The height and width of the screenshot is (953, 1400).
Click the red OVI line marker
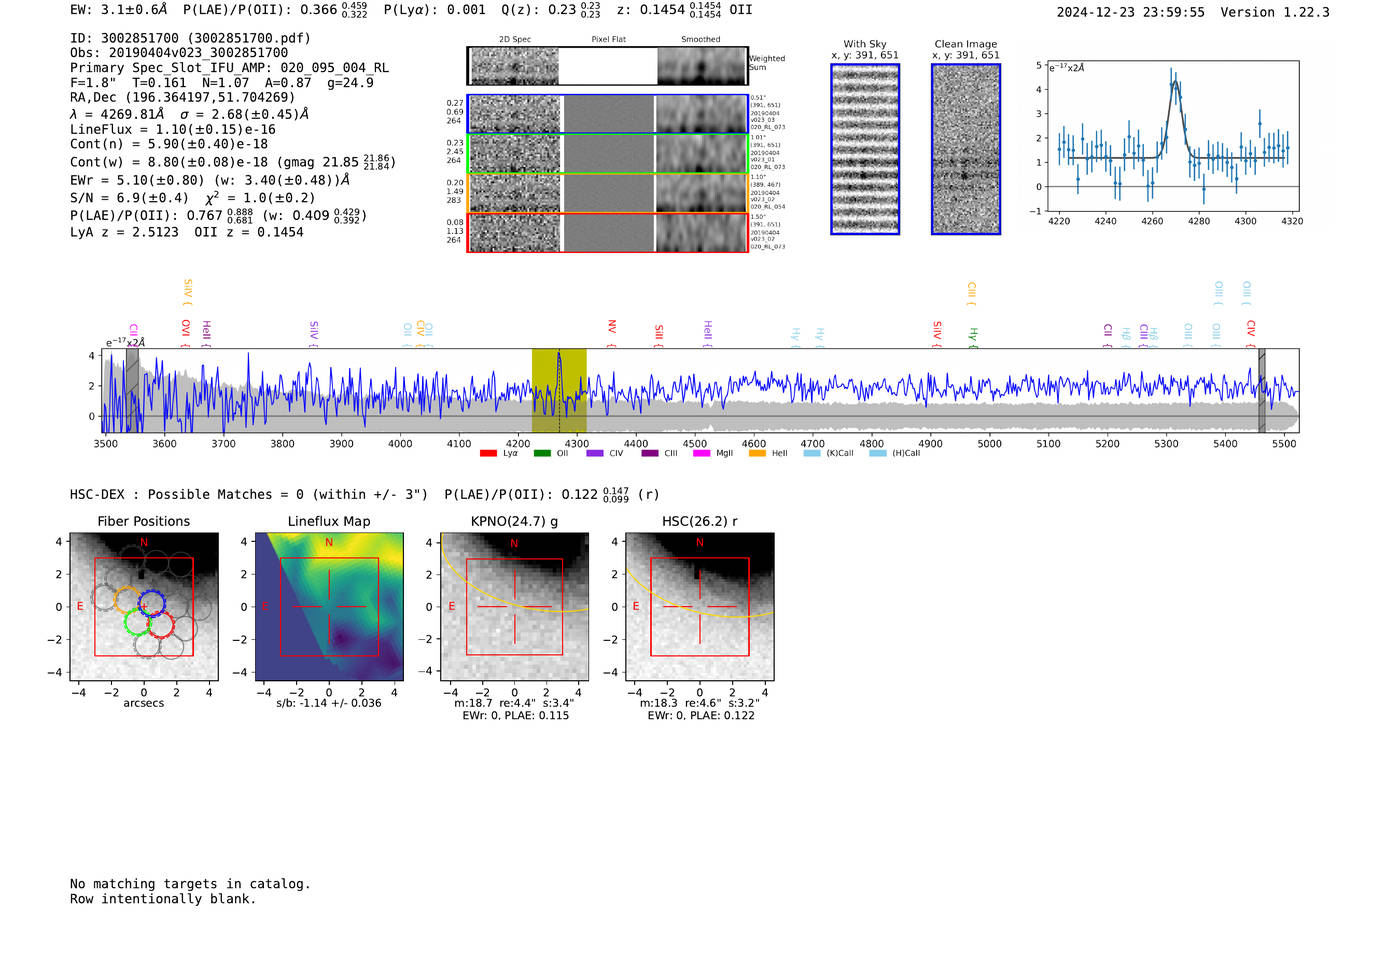[186, 333]
